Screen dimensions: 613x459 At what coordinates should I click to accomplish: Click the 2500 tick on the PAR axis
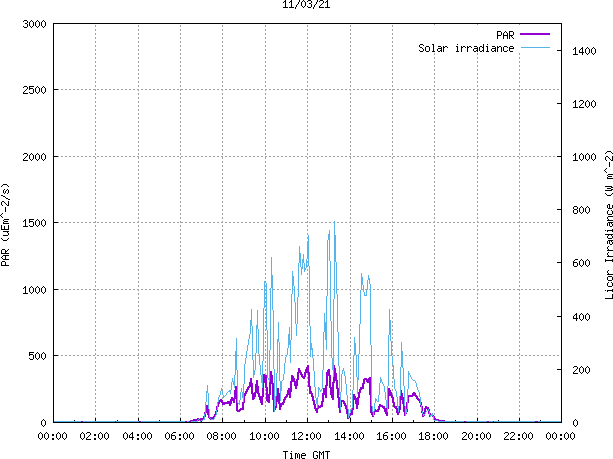[34, 90]
